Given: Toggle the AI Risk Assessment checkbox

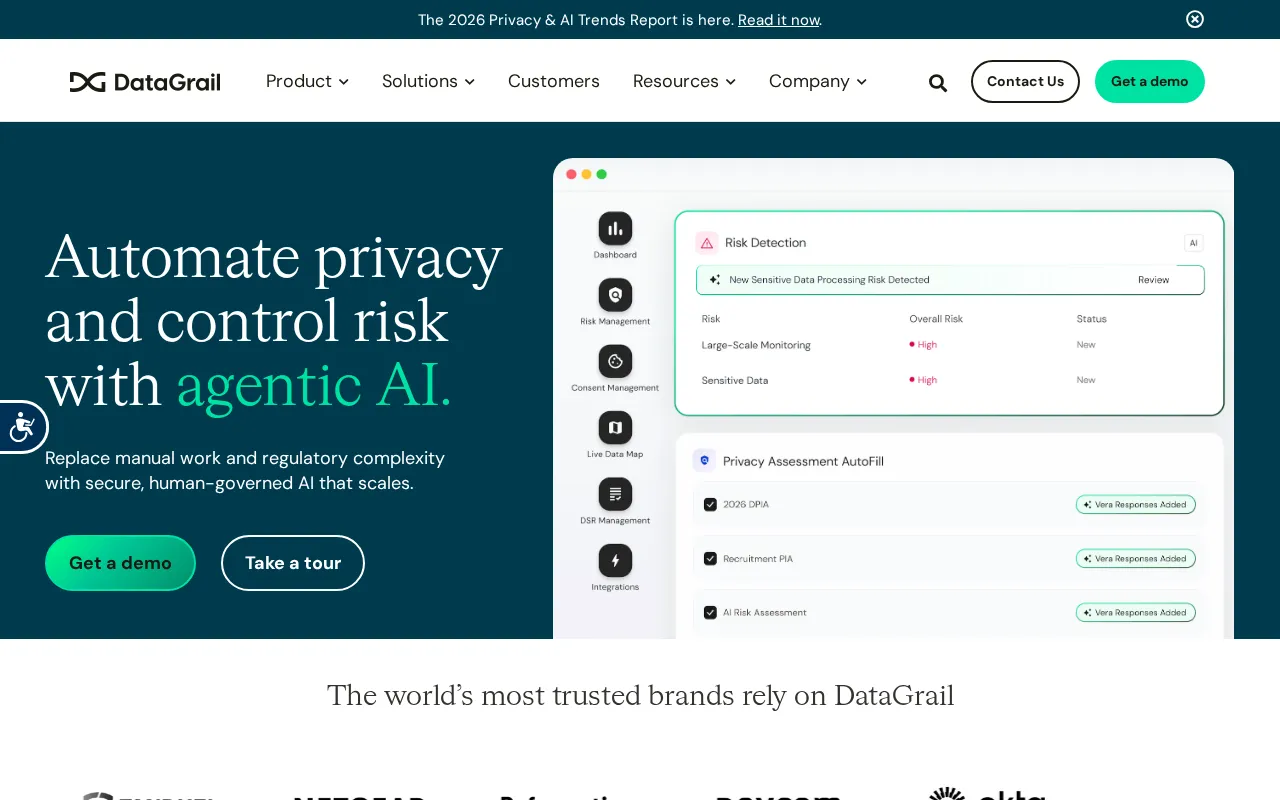Looking at the screenshot, I should 710,613.
